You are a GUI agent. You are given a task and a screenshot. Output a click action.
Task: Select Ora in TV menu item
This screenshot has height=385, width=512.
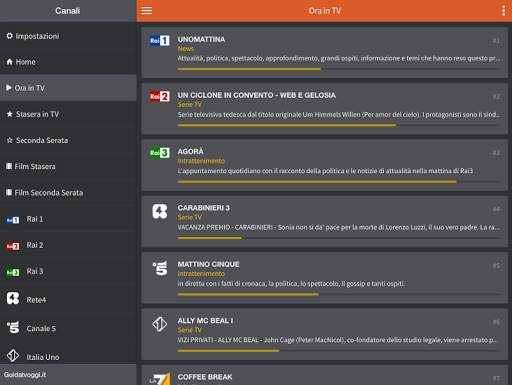click(x=68, y=88)
